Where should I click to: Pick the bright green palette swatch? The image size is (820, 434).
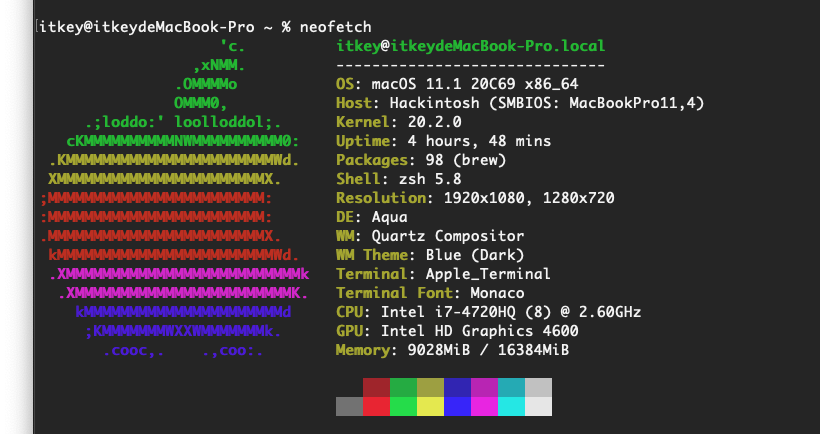coord(404,406)
